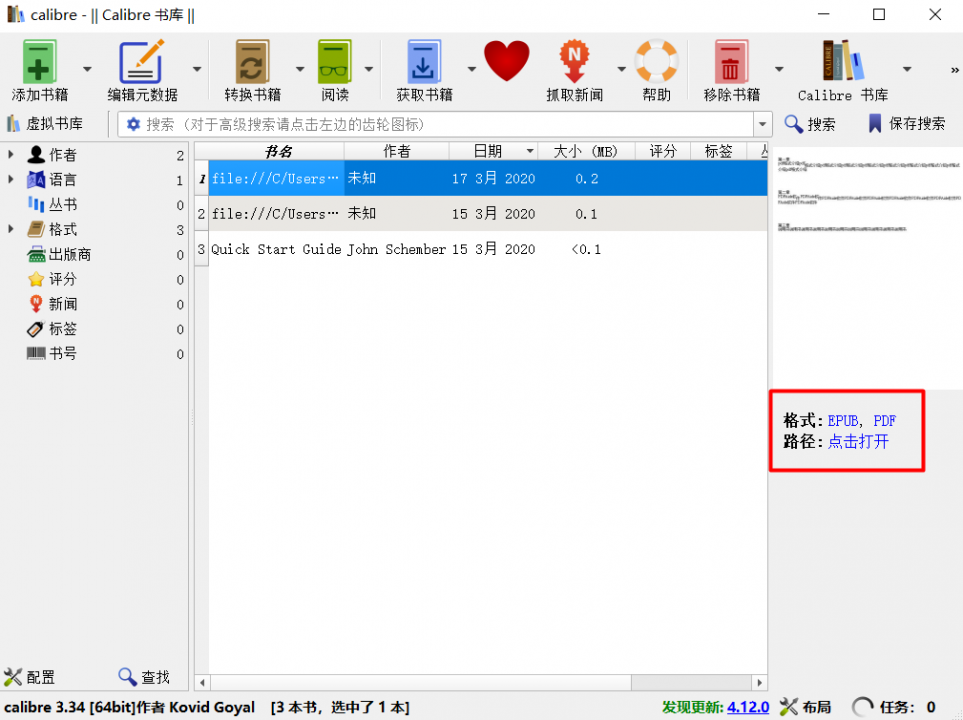Select Tags (标签) category in sidebar
Screen dimensions: 963x720
tap(52, 329)
